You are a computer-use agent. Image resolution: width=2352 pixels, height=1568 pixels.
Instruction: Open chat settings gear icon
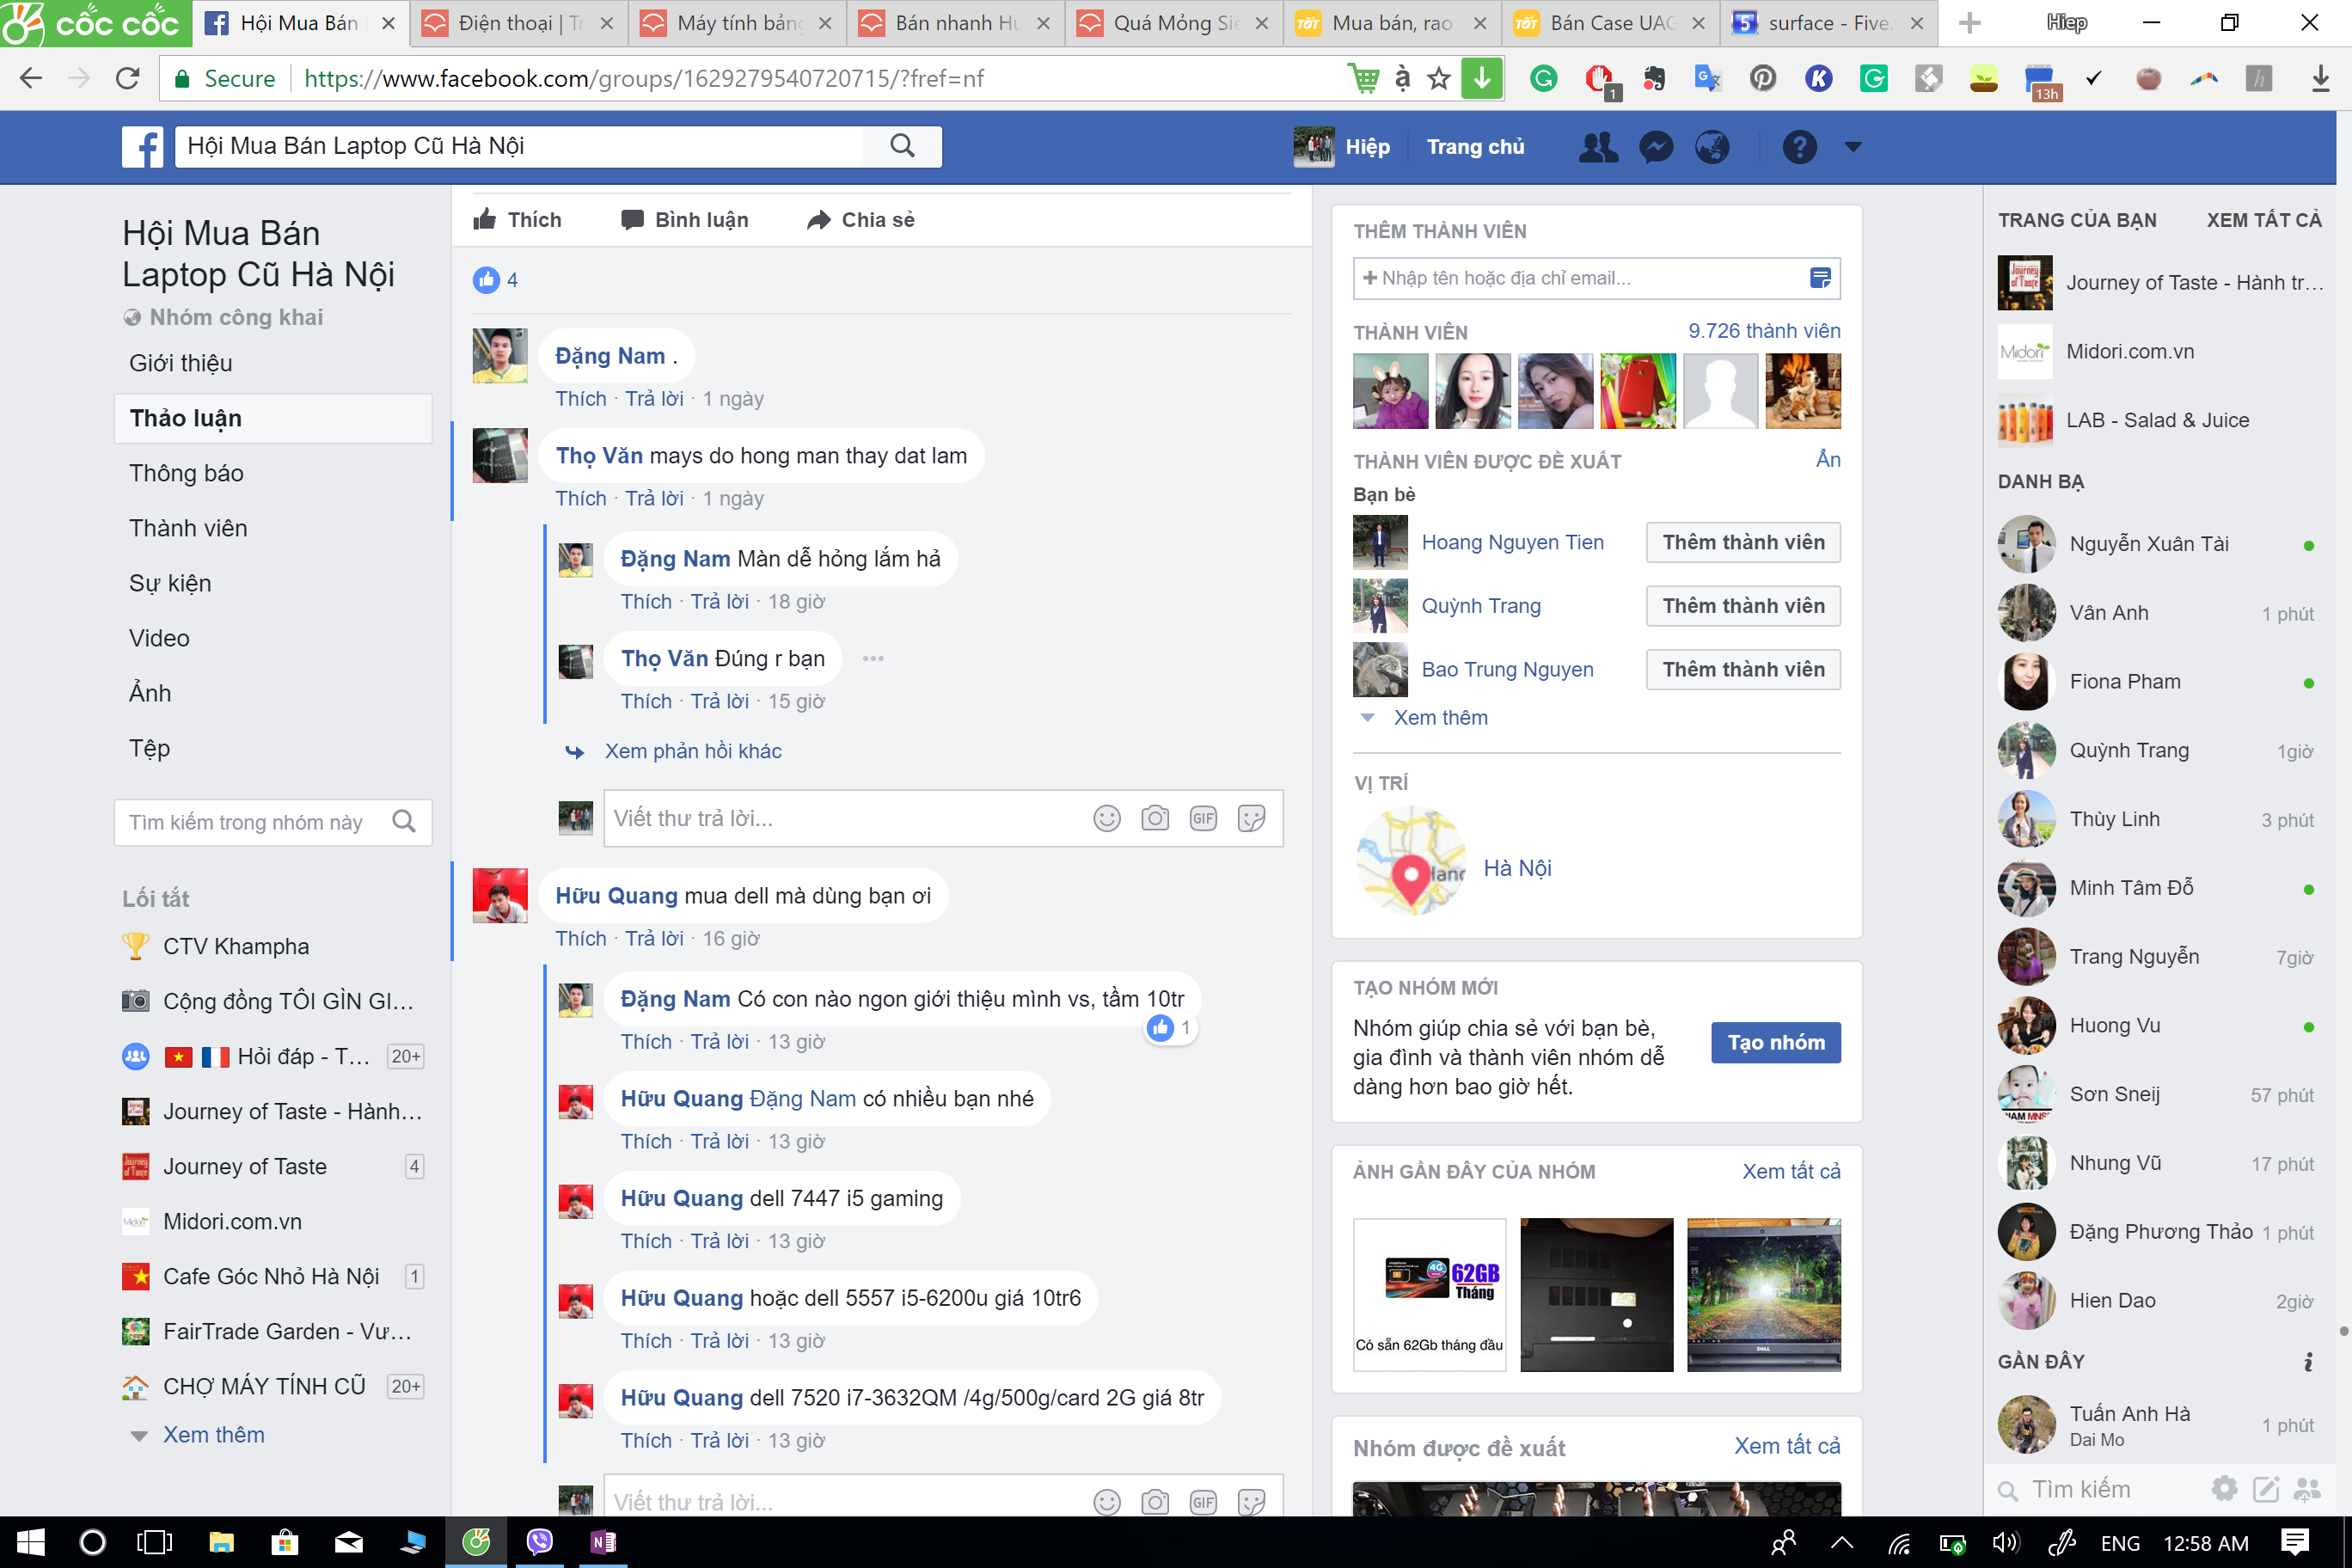[2224, 1489]
